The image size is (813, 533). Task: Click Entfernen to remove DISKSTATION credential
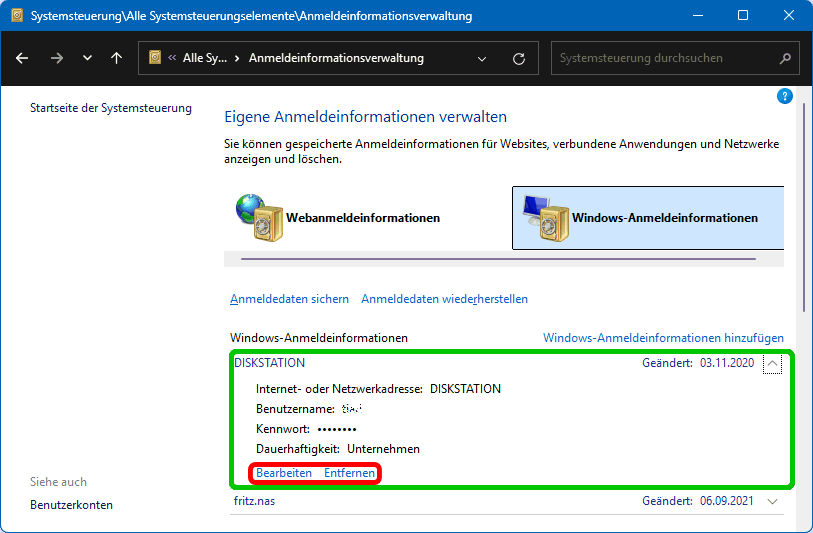[350, 473]
